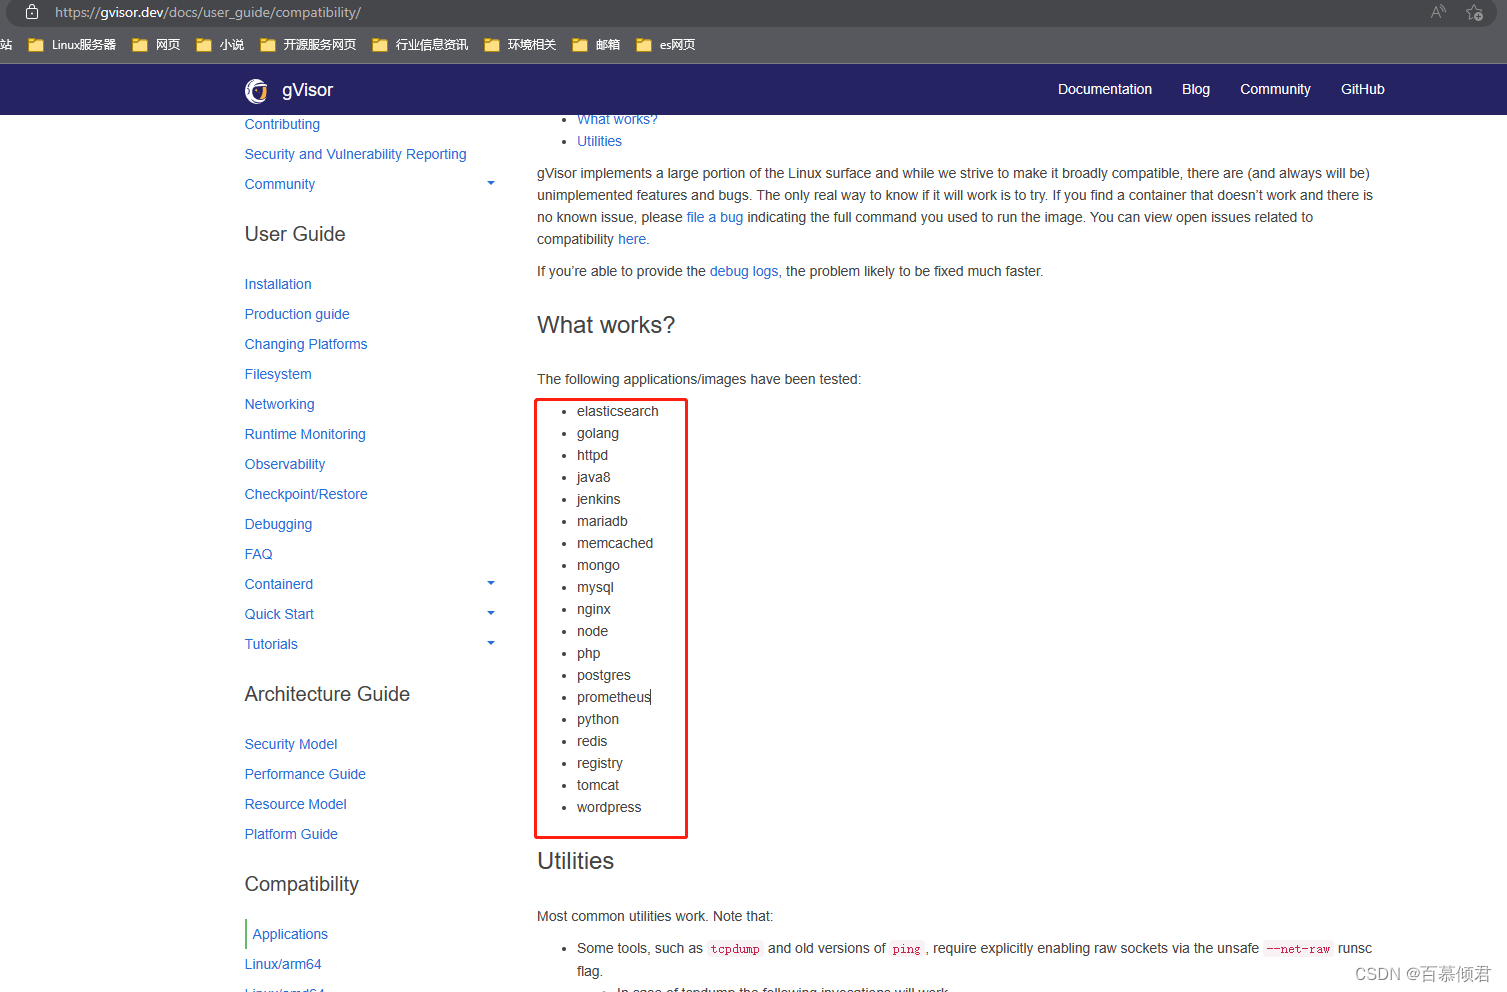1507x992 pixels.
Task: Open the es网页 bookmark folder
Action: pyautogui.click(x=666, y=45)
